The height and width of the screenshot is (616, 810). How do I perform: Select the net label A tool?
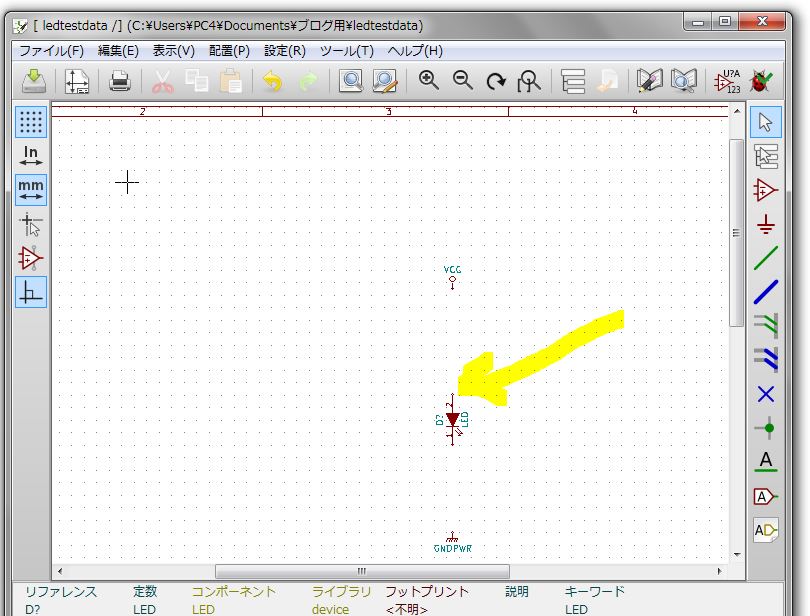pyautogui.click(x=766, y=462)
